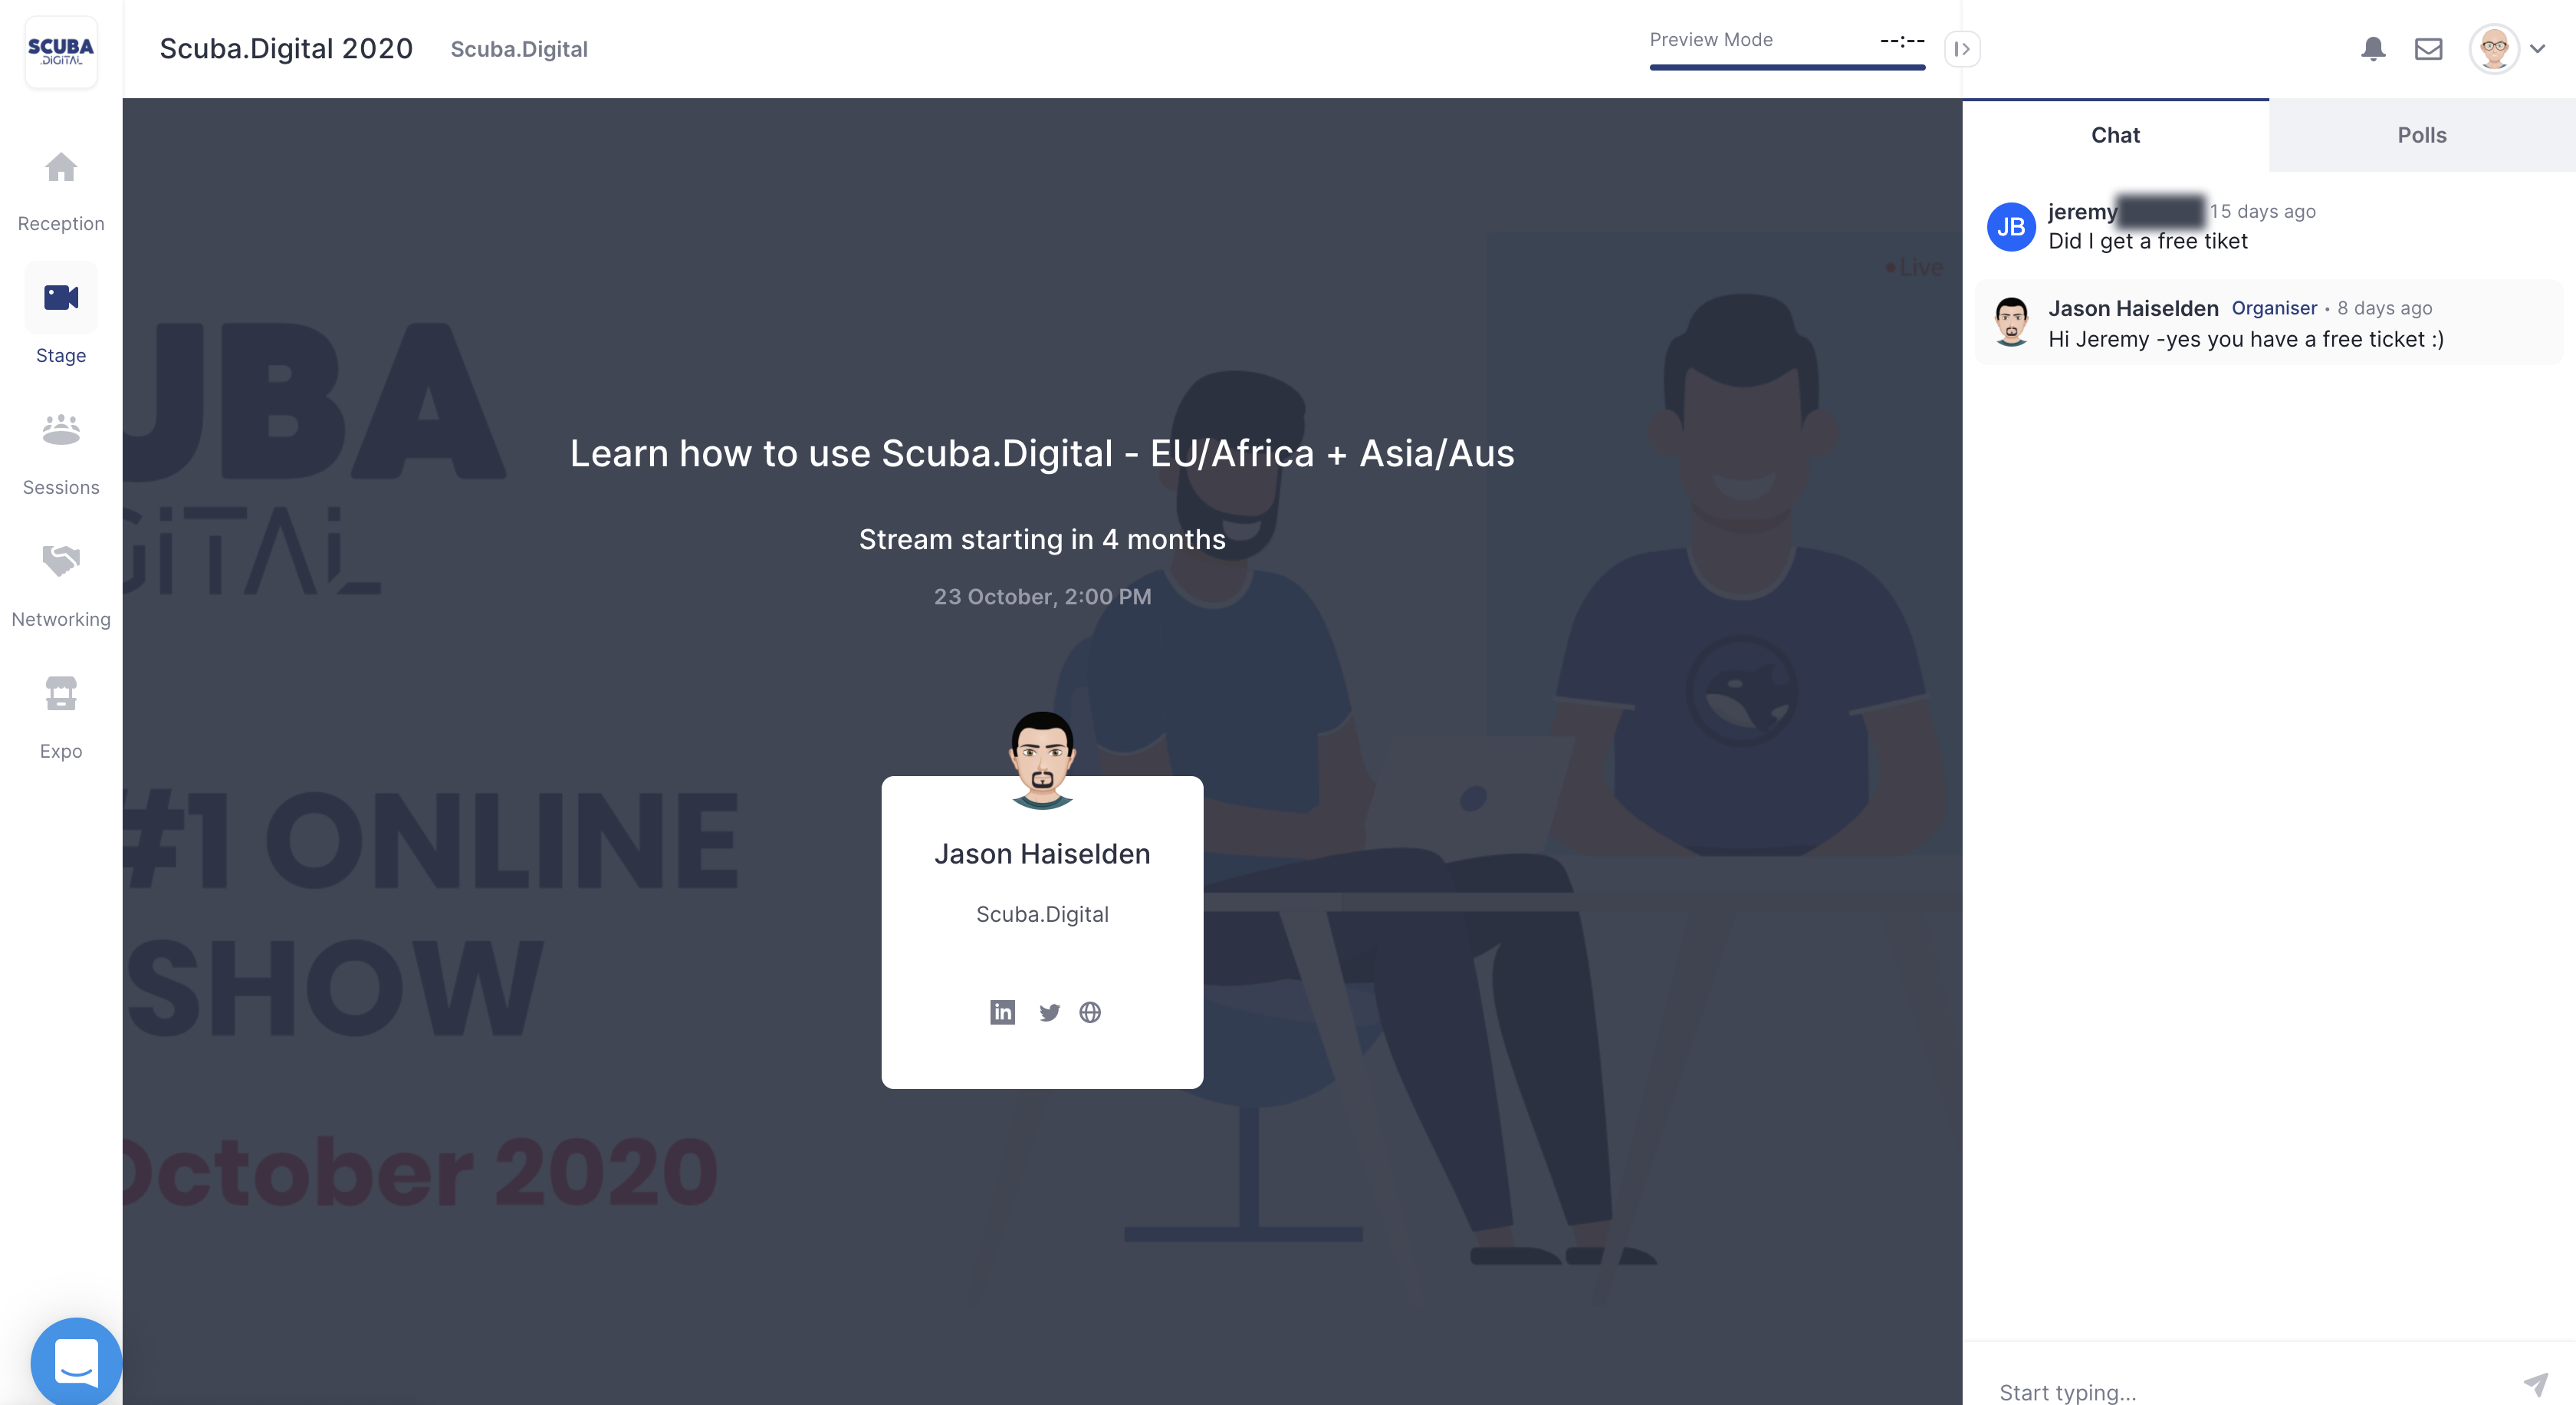2576x1405 pixels.
Task: Click the speaker card avatar photo
Action: (1042, 759)
